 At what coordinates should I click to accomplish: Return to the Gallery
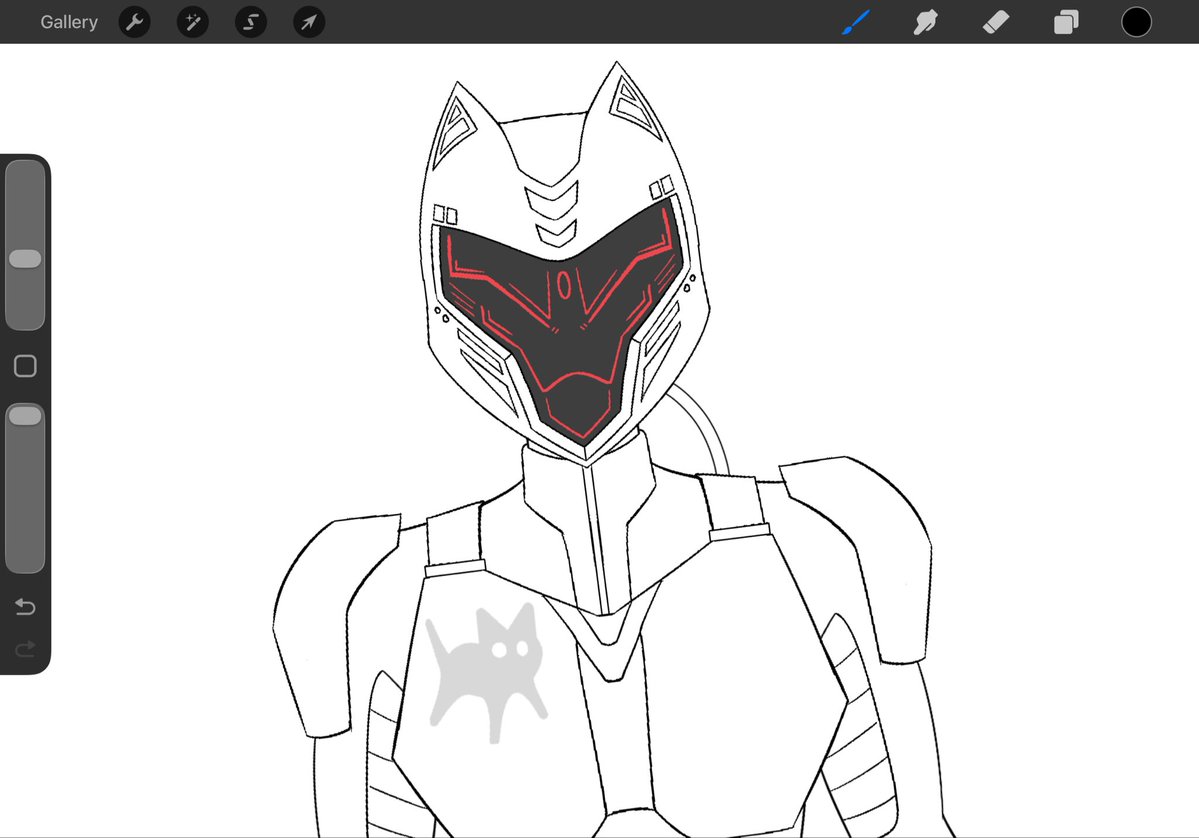tap(69, 22)
